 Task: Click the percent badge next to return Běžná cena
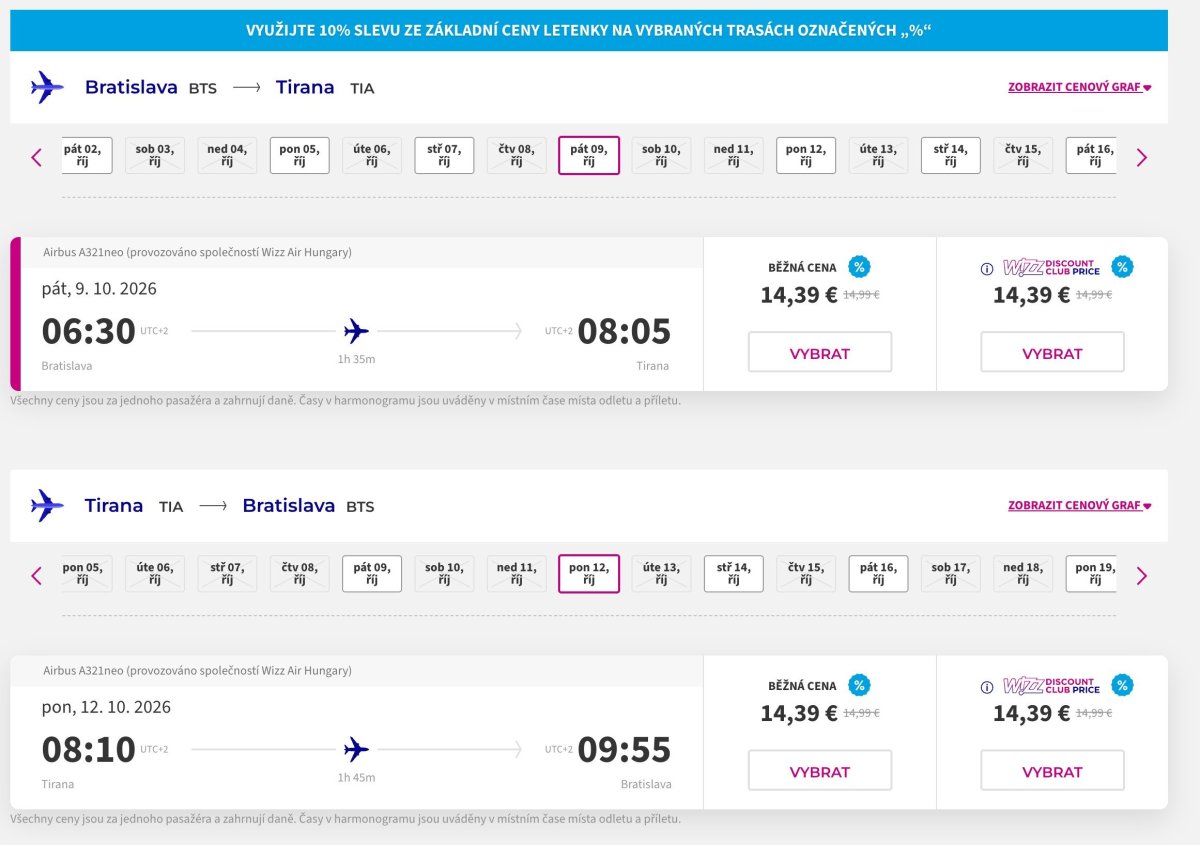click(x=859, y=685)
